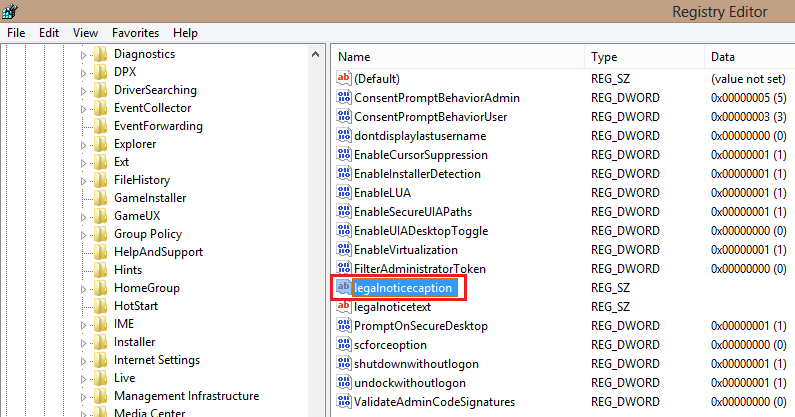Expand the Diagnostics tree node
The width and height of the screenshot is (795, 417).
click(84, 54)
